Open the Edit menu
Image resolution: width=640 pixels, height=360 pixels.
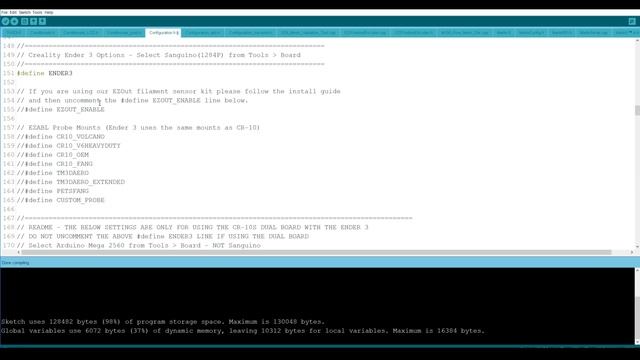[13, 12]
